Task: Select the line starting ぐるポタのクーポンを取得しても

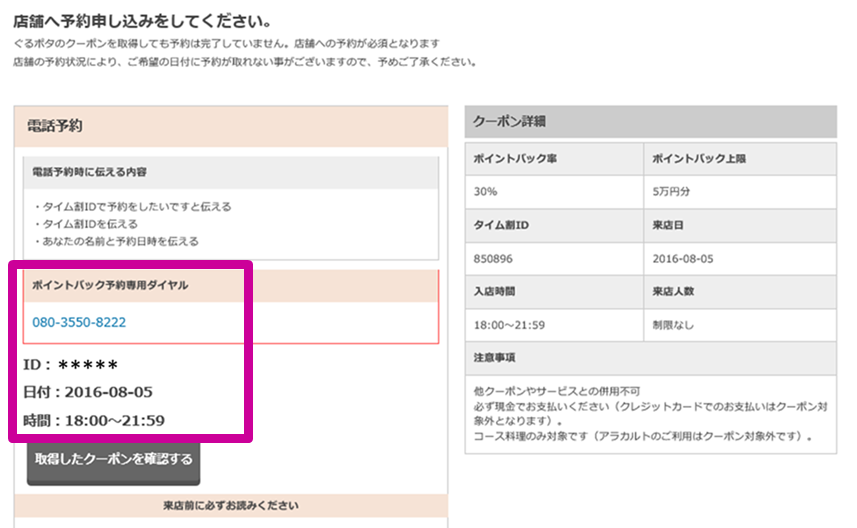Action: point(226,43)
